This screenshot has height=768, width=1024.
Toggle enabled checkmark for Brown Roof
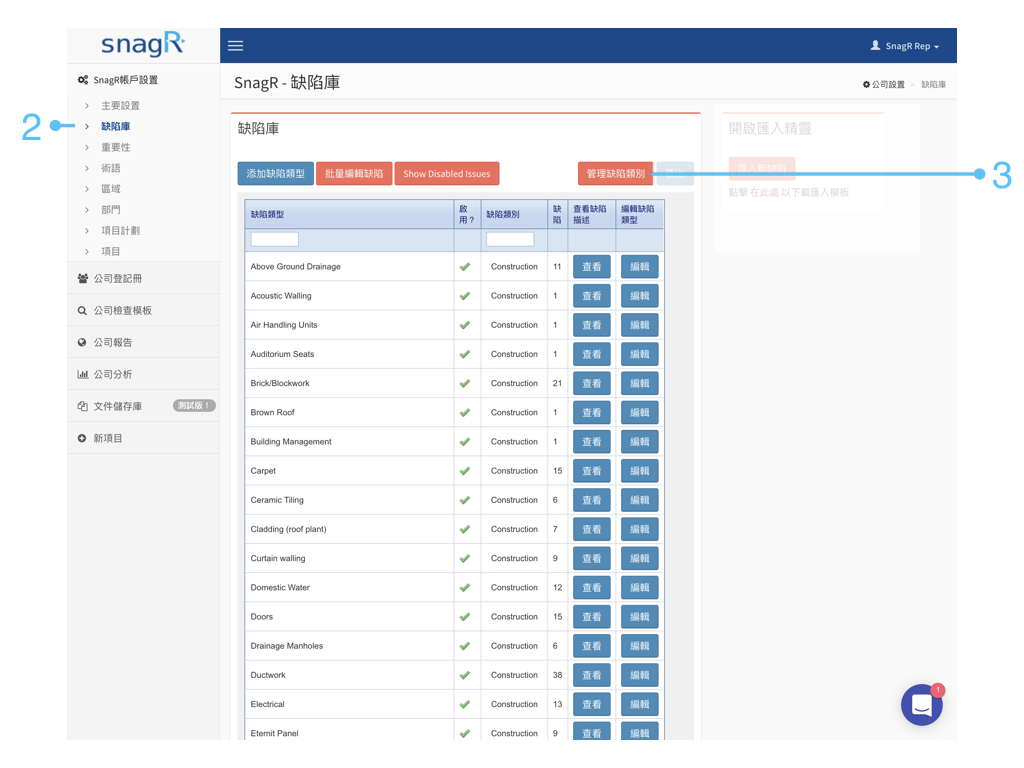click(465, 412)
